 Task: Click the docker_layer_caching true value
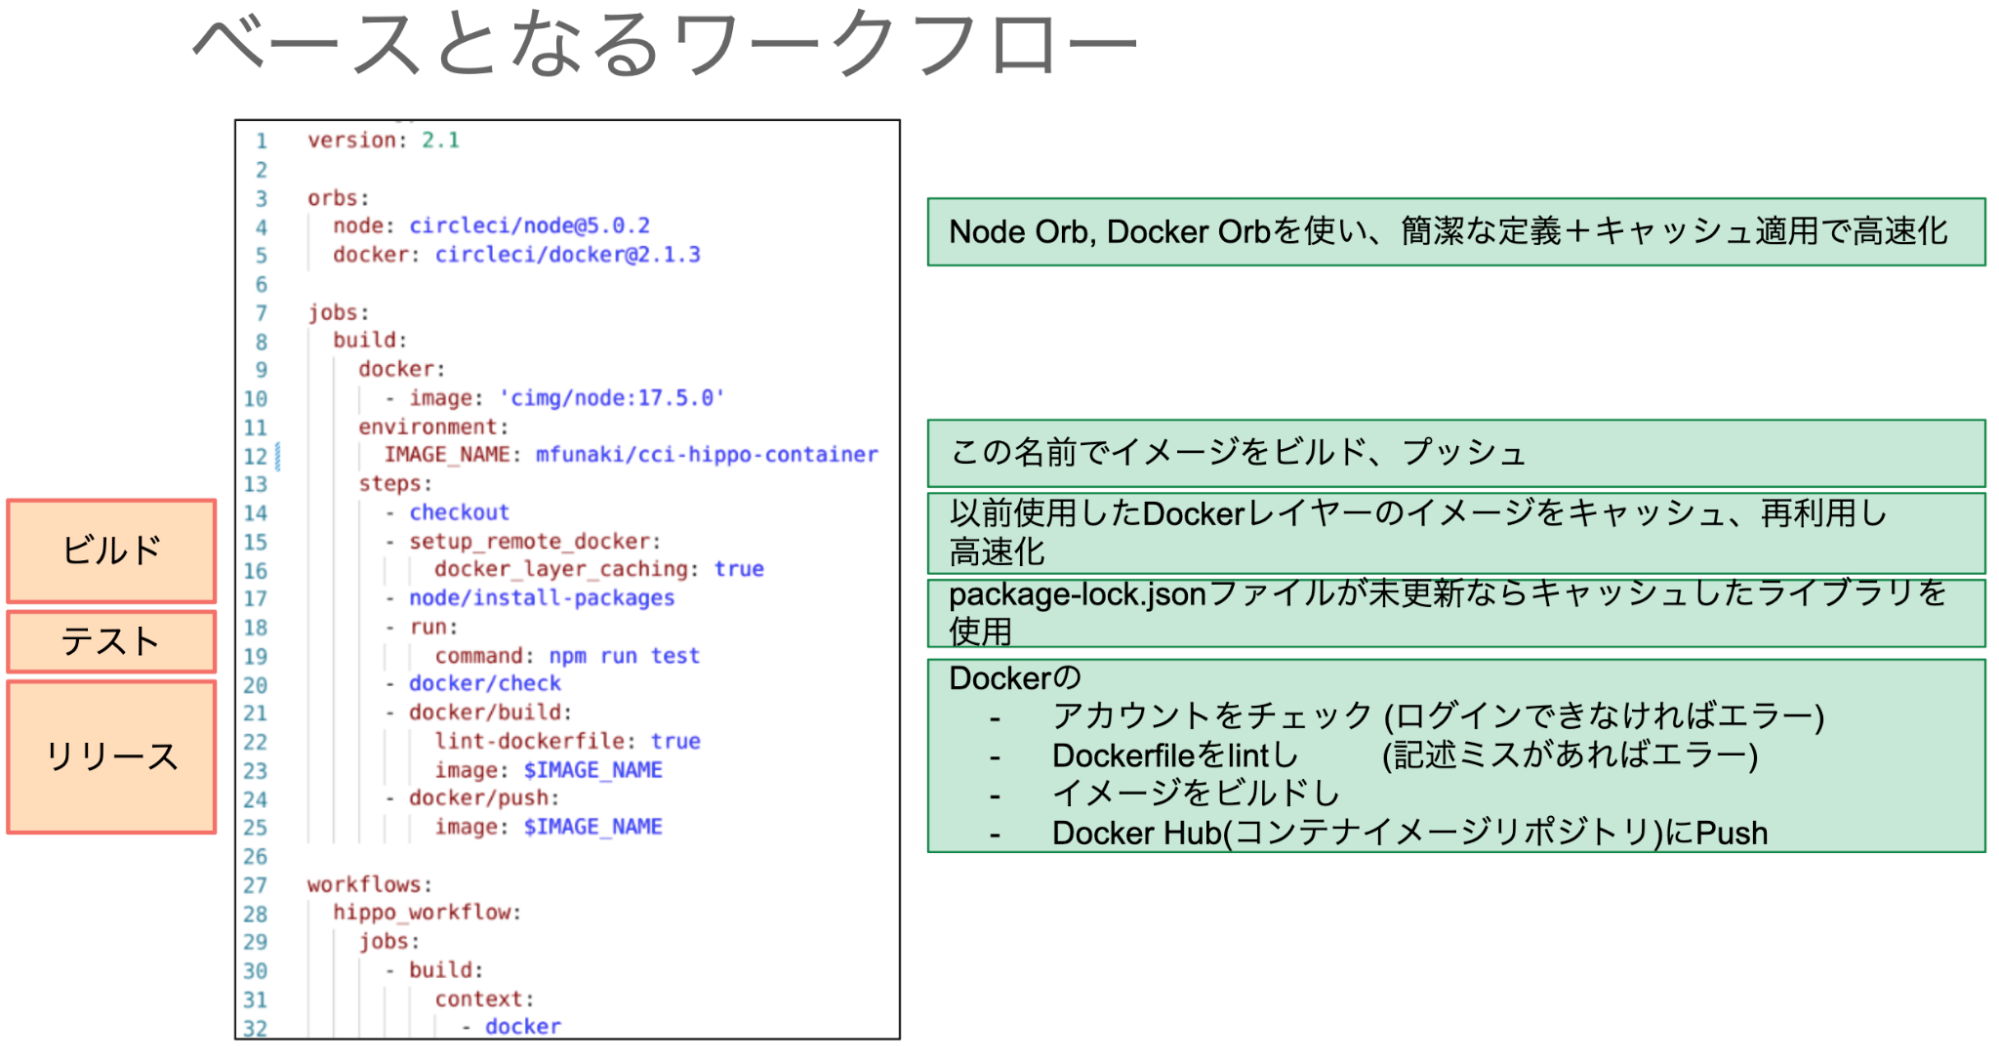coord(738,569)
